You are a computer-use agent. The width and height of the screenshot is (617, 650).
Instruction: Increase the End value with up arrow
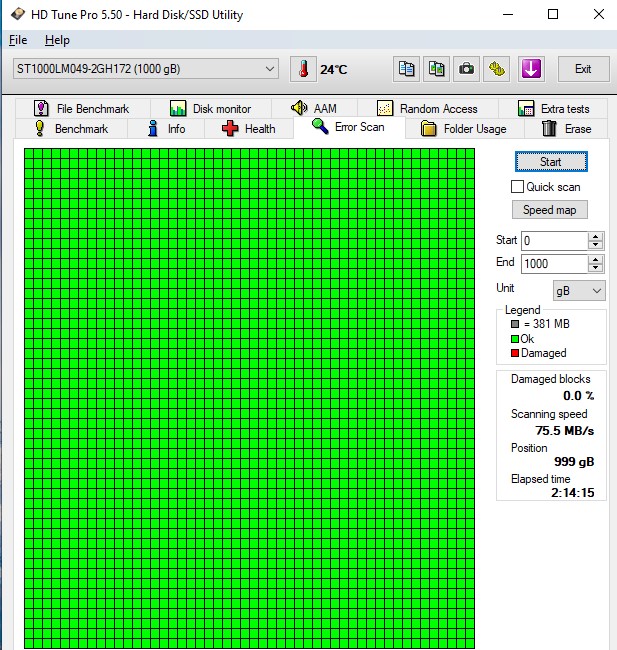(x=596, y=260)
